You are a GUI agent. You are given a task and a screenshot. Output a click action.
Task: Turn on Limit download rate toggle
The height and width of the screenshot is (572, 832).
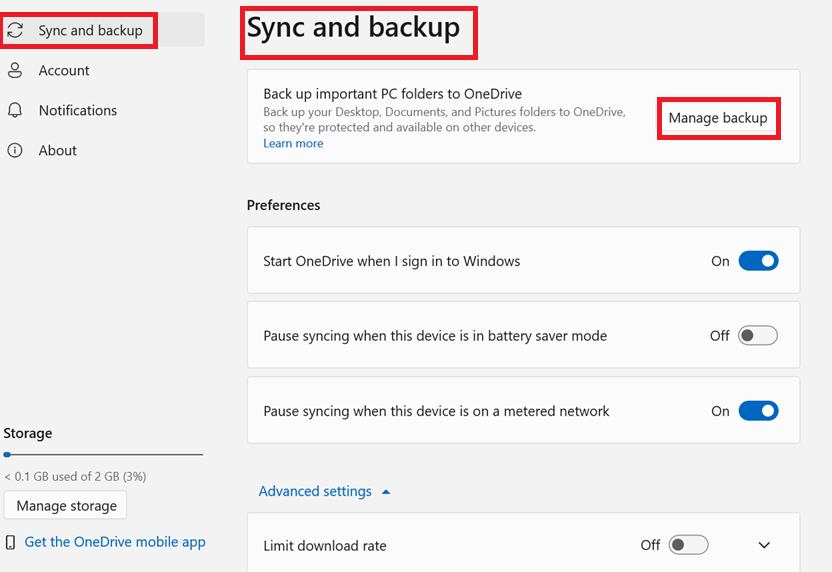(x=688, y=545)
